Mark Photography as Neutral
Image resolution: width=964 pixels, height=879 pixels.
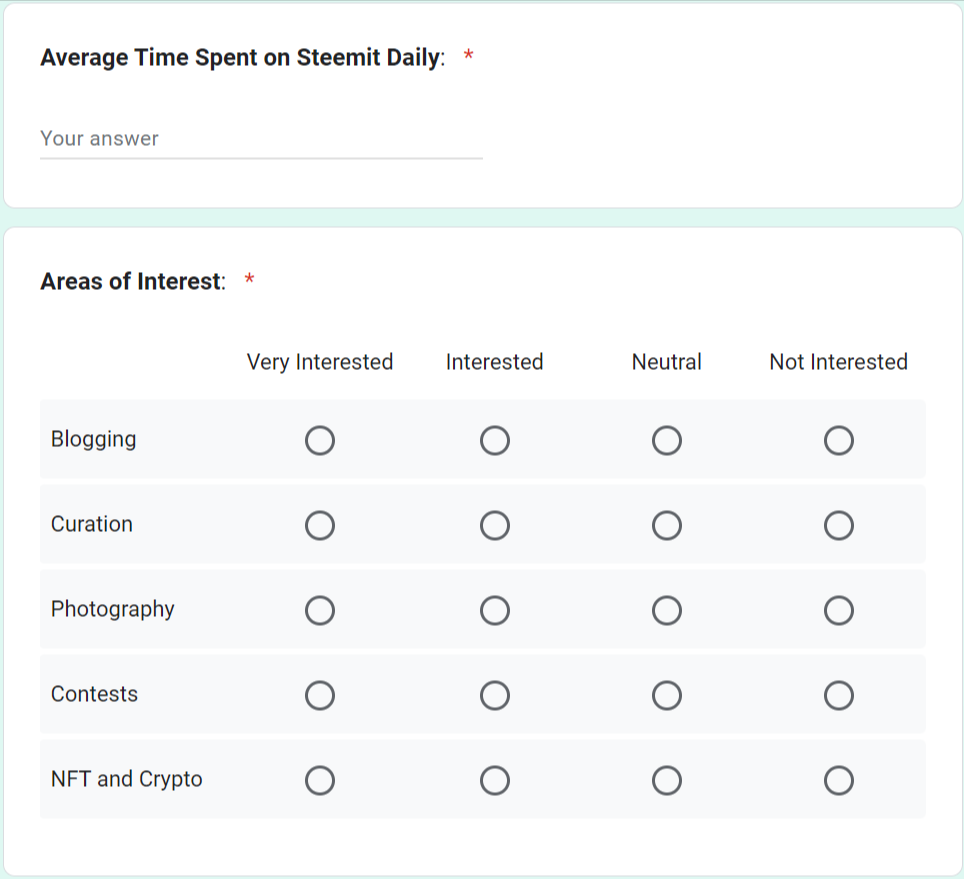click(x=667, y=610)
